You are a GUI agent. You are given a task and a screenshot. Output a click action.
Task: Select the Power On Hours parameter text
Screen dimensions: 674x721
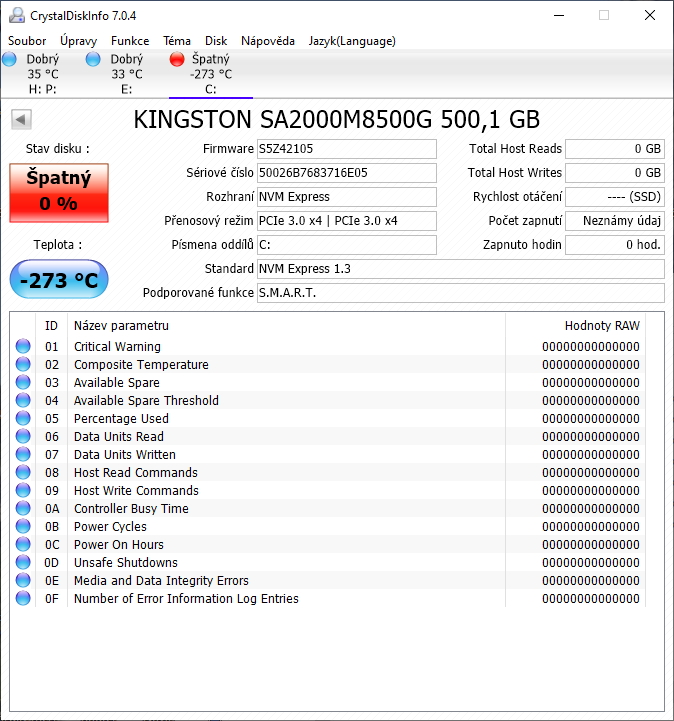(x=119, y=544)
